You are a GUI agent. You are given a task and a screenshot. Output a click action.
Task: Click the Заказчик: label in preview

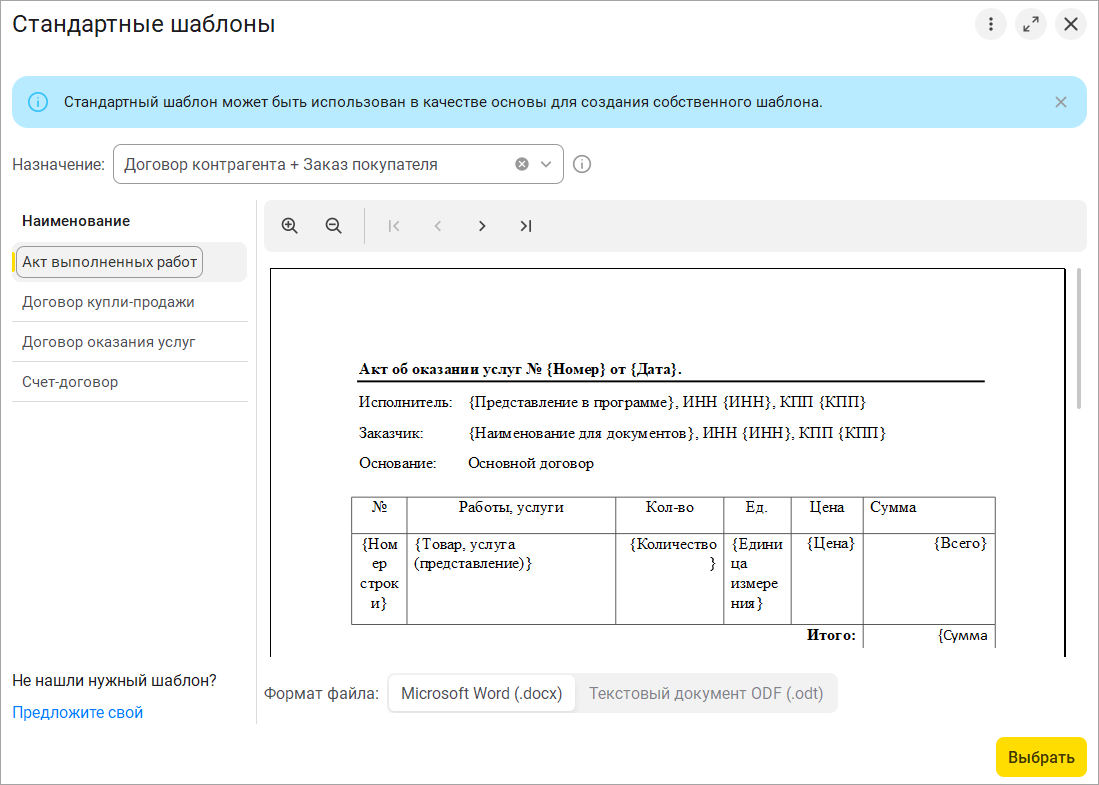point(391,433)
